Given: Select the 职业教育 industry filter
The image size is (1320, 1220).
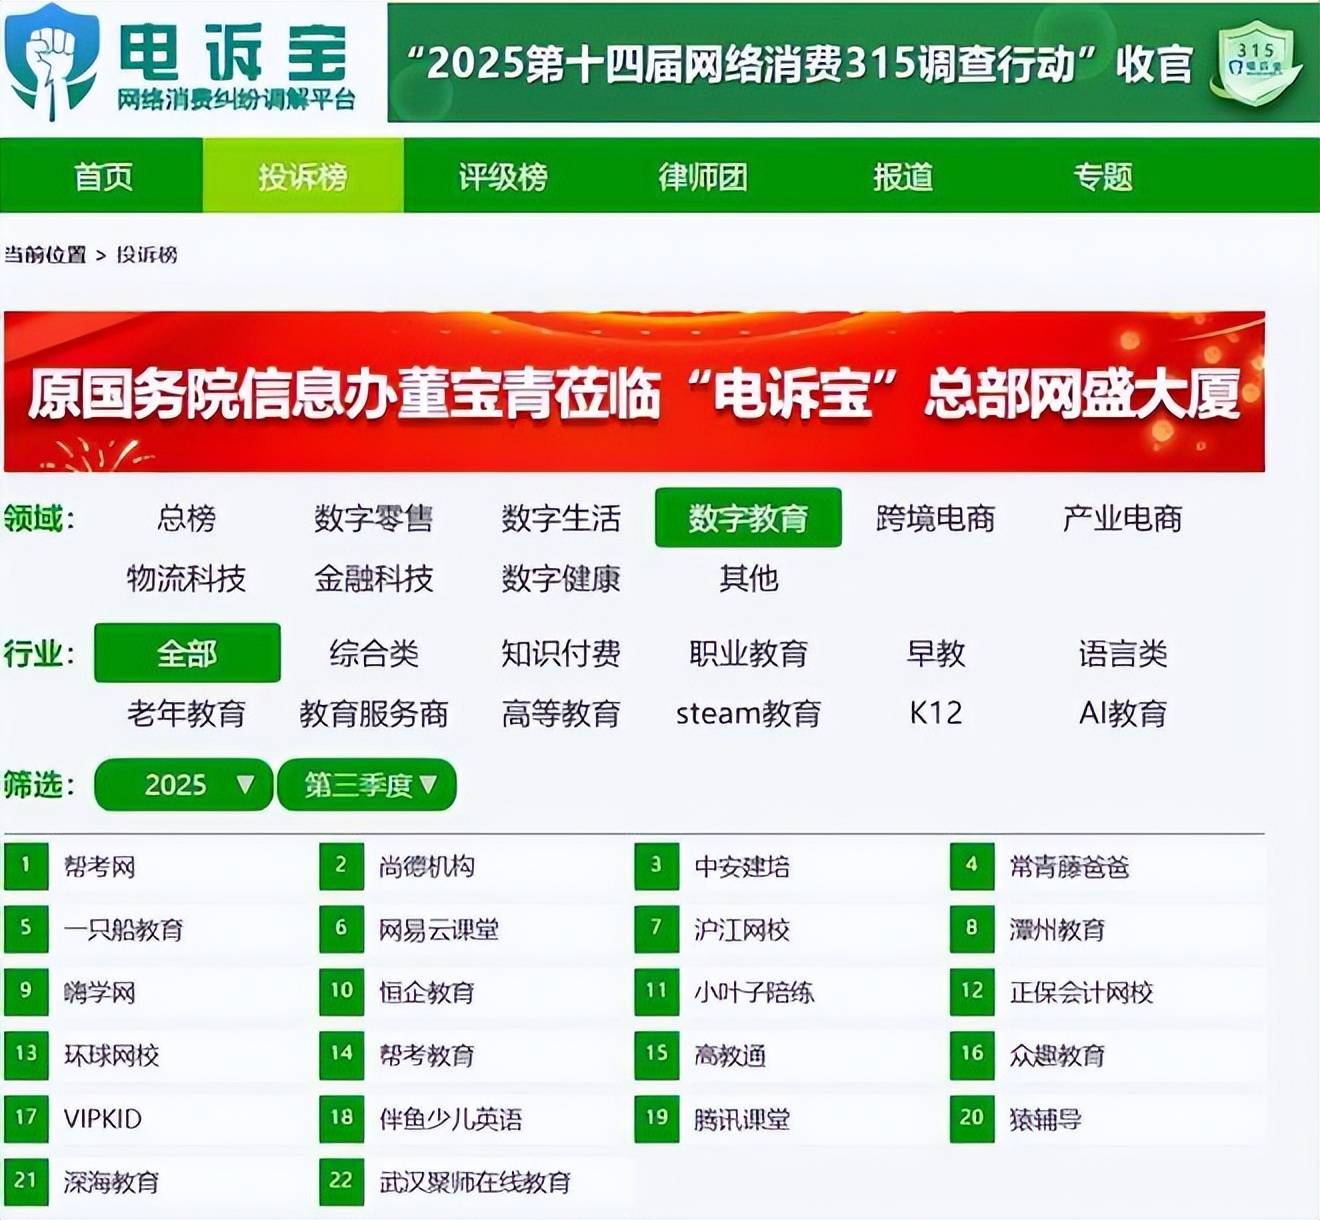Looking at the screenshot, I should 748,654.
